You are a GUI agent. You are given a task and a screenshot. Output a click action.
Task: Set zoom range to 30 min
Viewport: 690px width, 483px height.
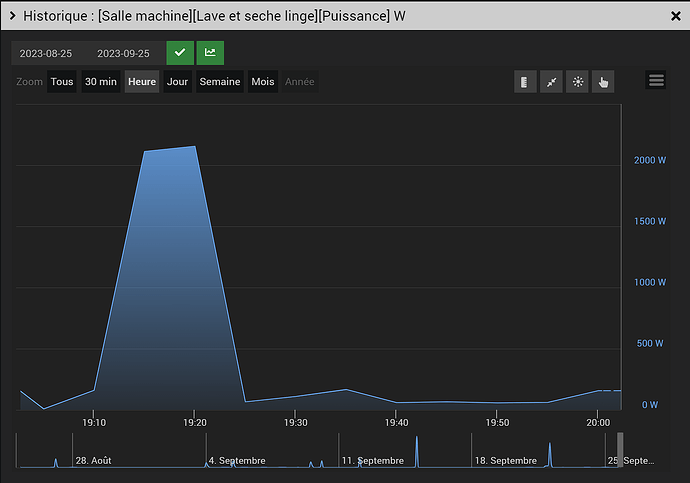(100, 82)
